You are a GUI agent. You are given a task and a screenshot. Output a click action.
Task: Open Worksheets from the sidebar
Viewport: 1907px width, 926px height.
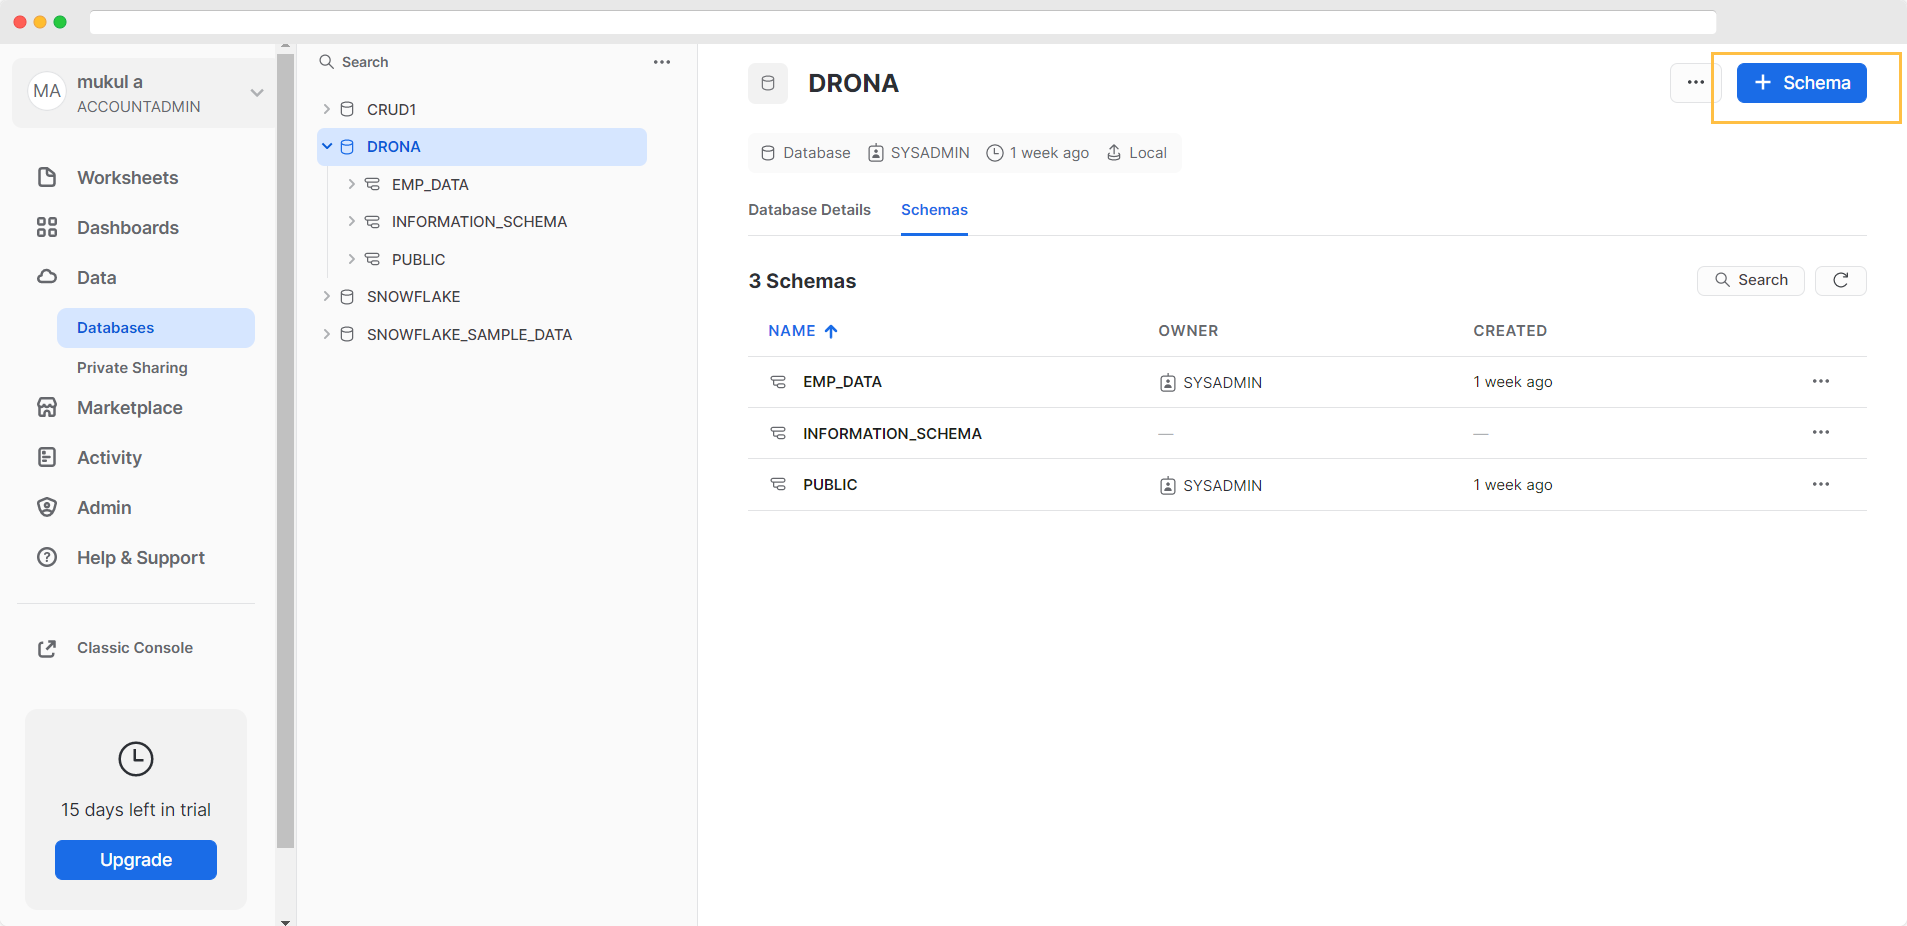coord(127,178)
